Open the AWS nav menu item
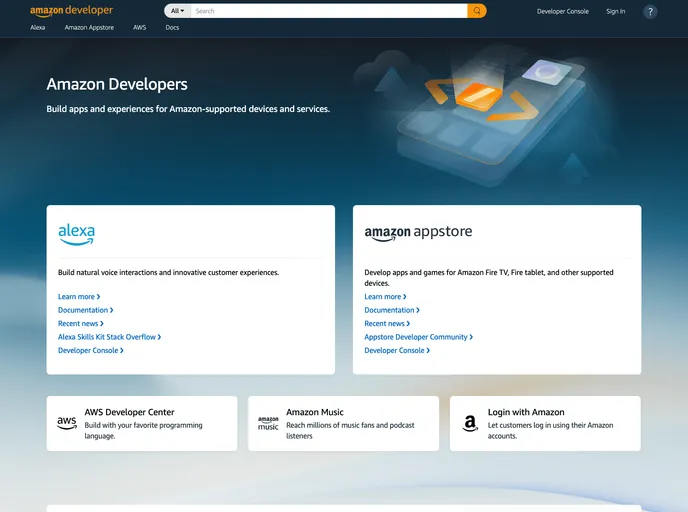The height and width of the screenshot is (512, 688). tap(140, 27)
